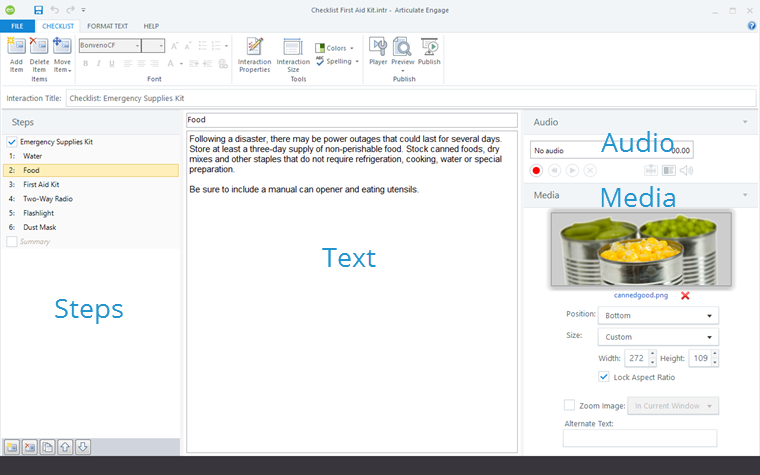Enable the Zoom Image checkbox
Screen dimensions: 760x475
coord(569,405)
